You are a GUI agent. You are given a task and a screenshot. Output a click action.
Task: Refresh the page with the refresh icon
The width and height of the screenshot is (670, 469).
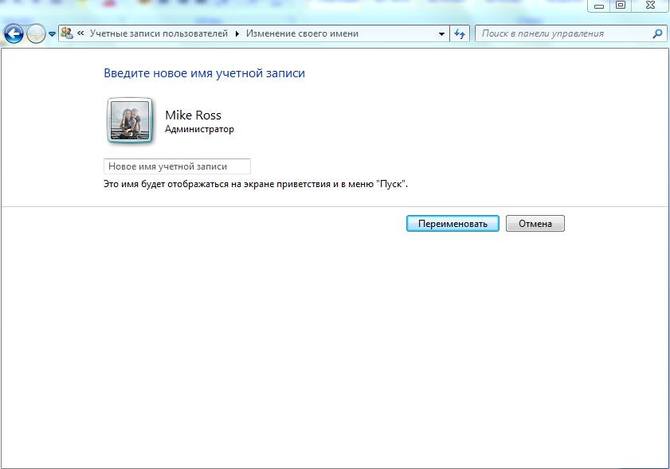(460, 34)
